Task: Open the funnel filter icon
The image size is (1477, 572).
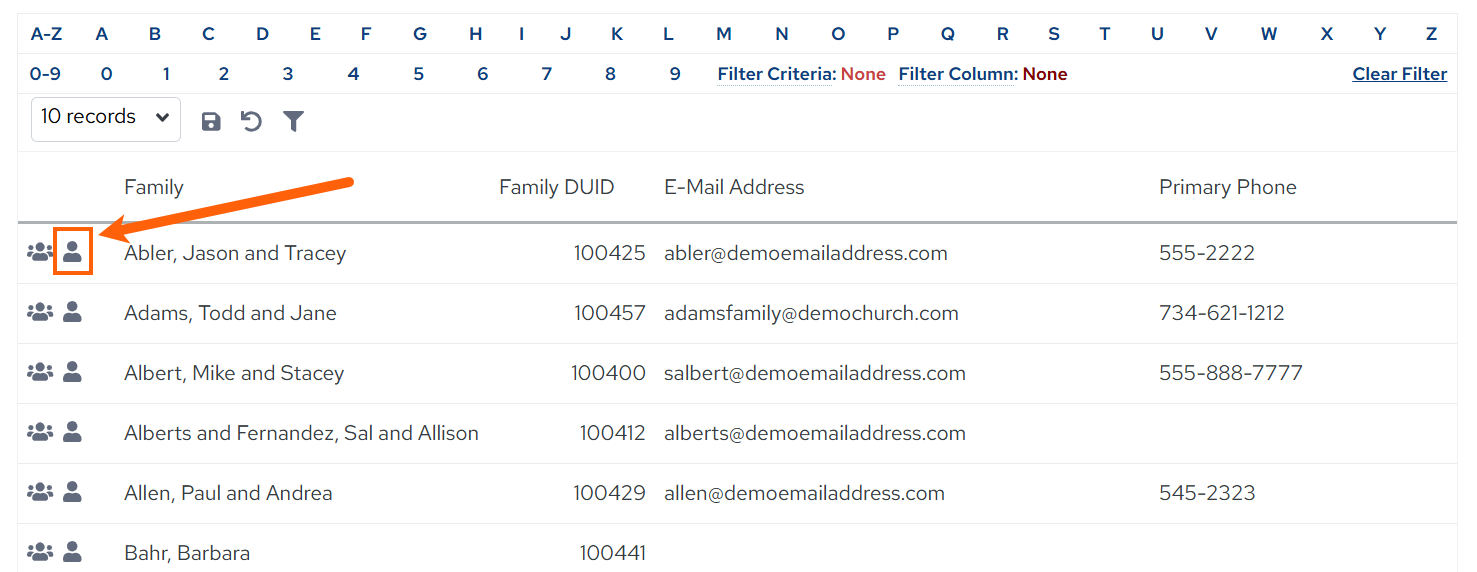Action: [293, 122]
